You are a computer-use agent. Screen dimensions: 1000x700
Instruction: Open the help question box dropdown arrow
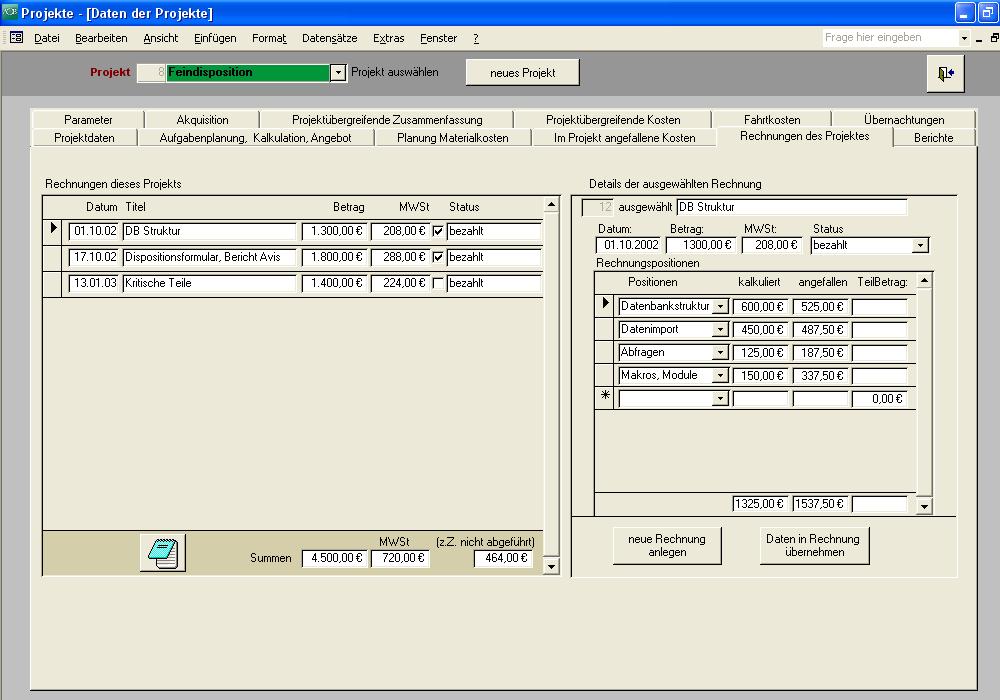(x=964, y=38)
